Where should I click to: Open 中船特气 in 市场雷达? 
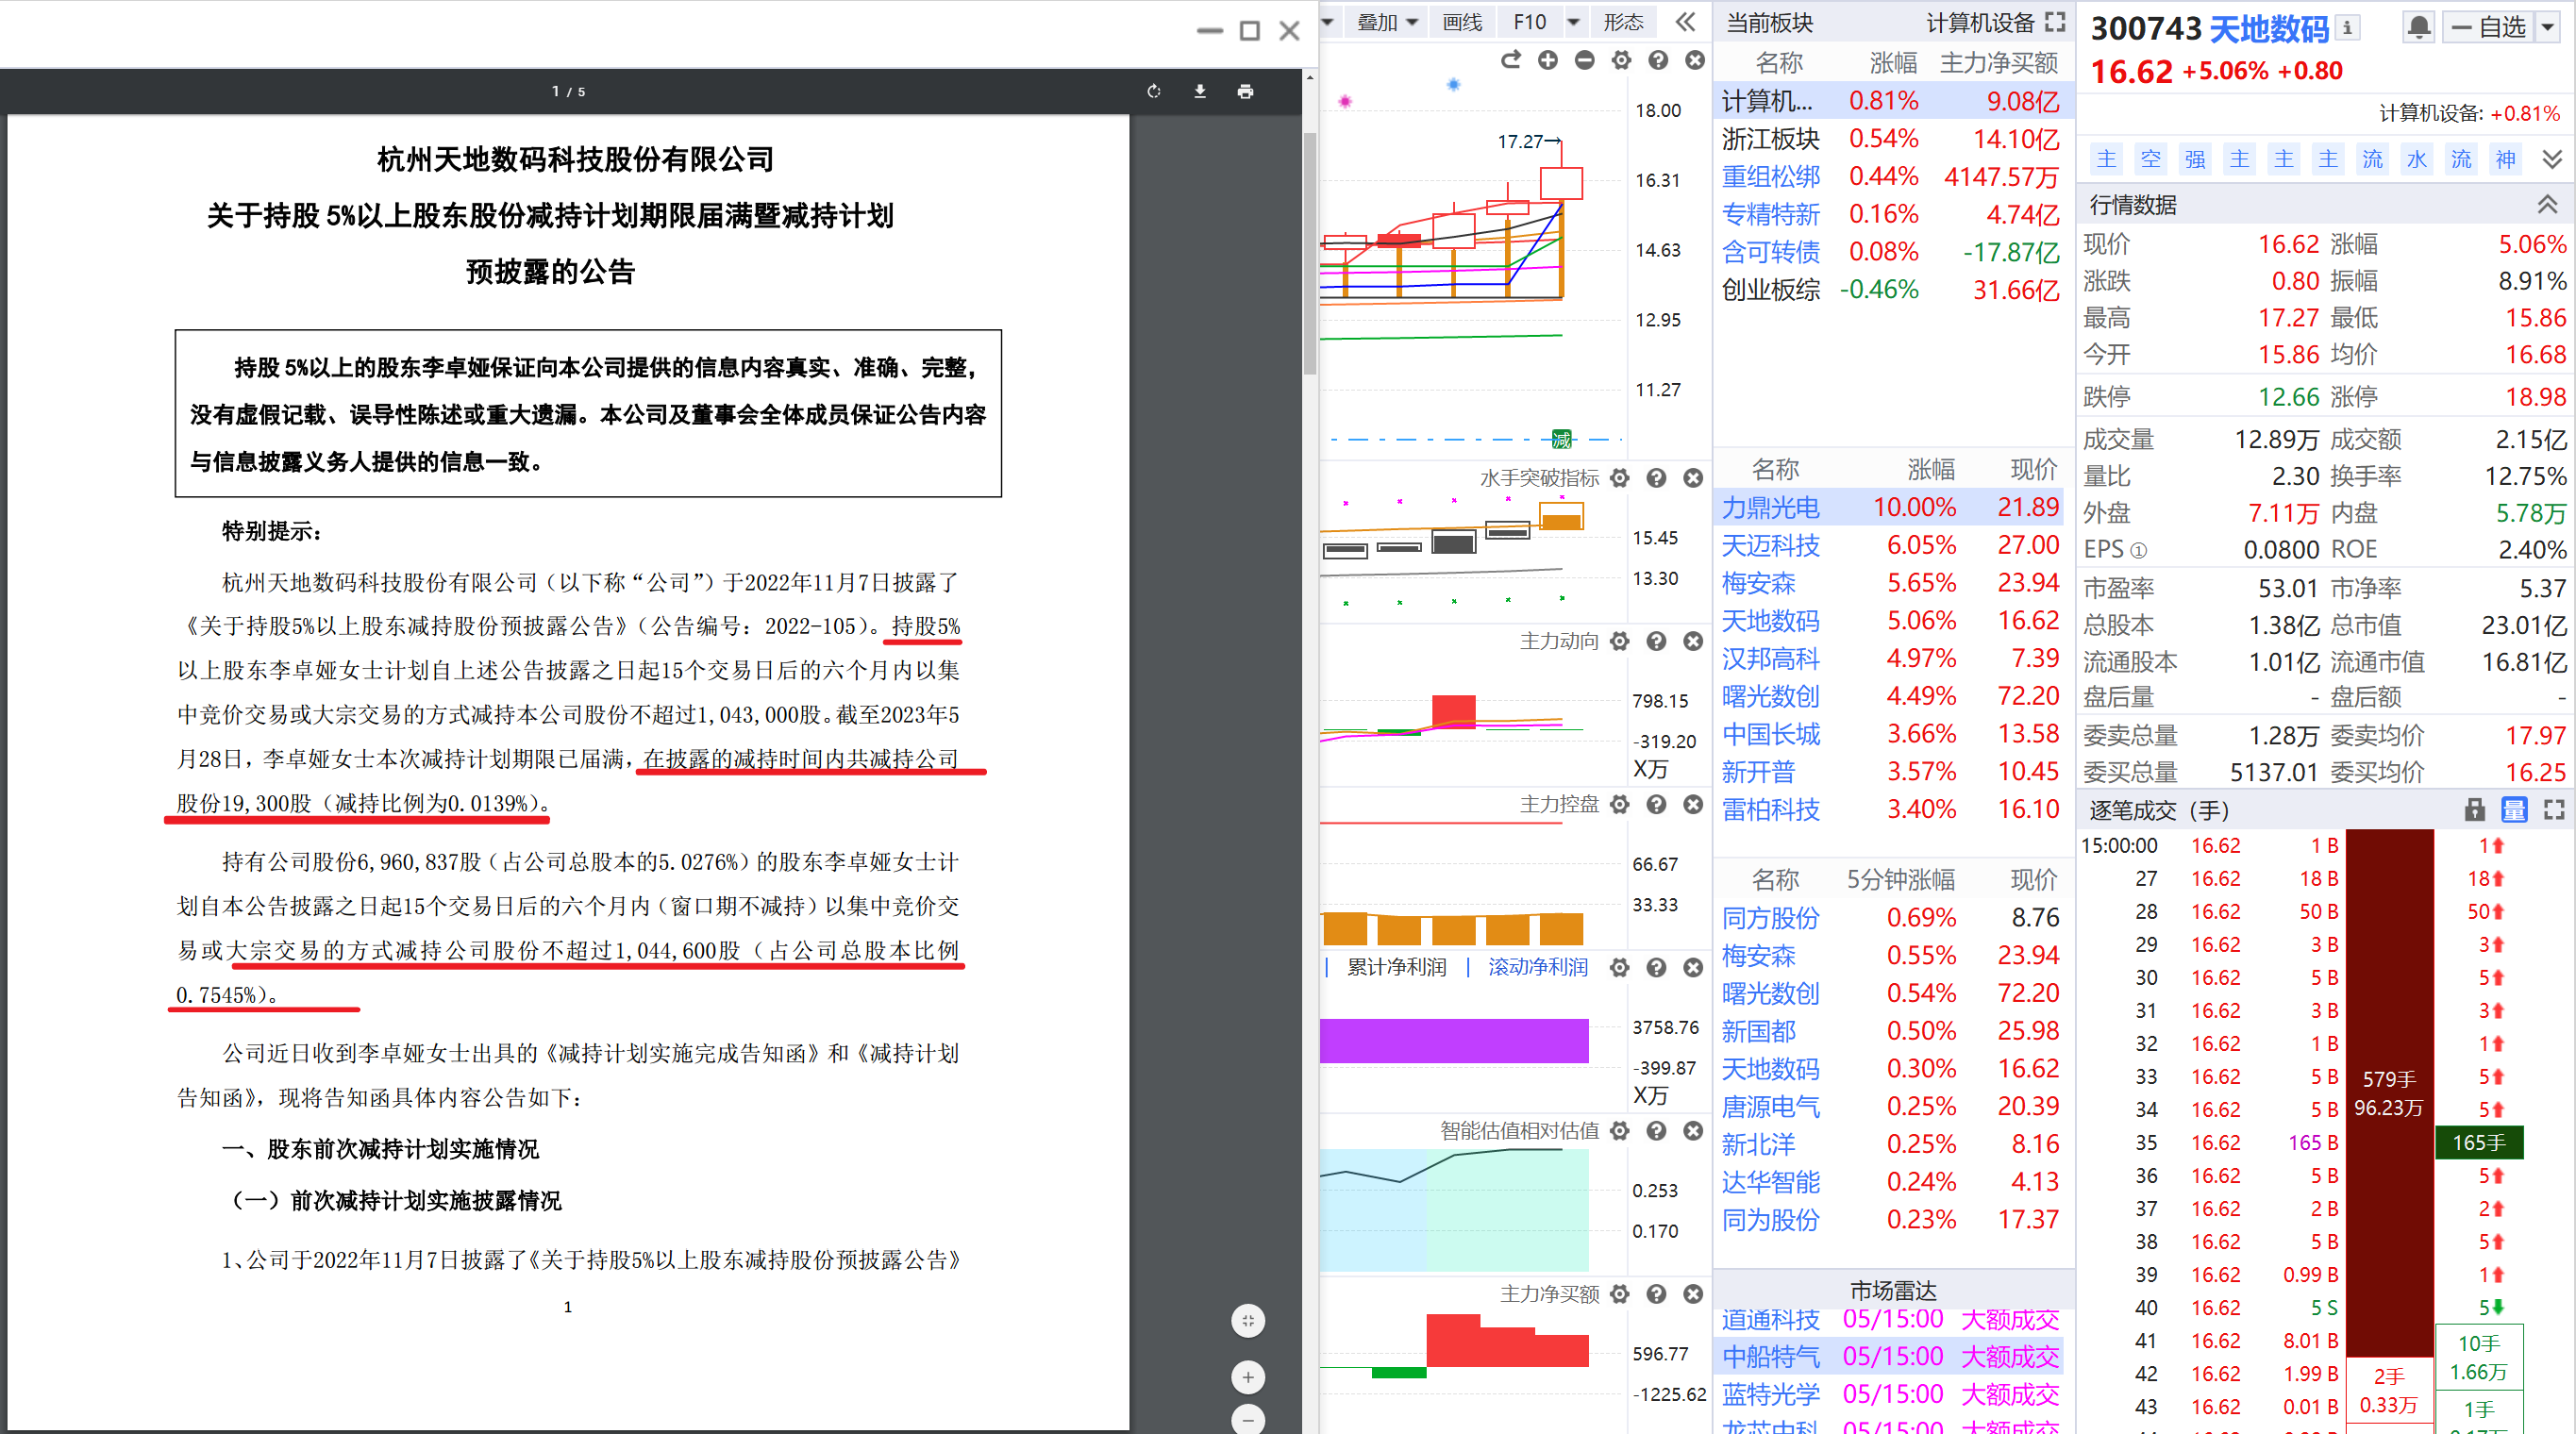(1770, 1357)
